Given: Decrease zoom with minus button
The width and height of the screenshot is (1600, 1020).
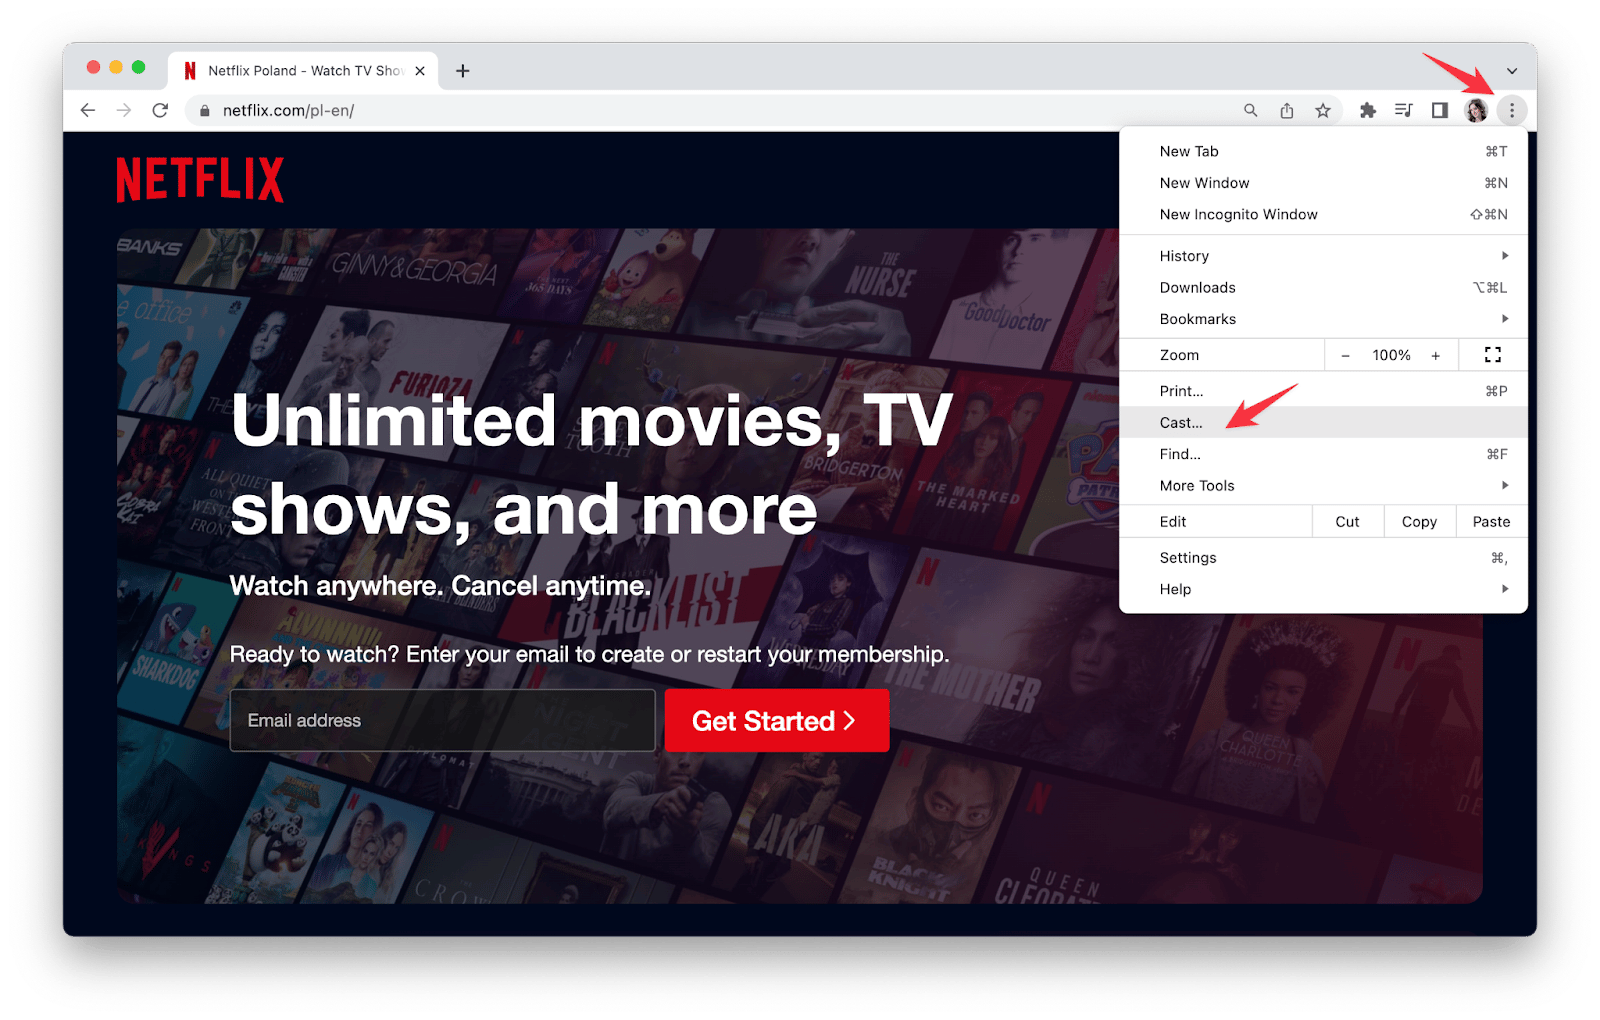Looking at the screenshot, I should coord(1346,355).
